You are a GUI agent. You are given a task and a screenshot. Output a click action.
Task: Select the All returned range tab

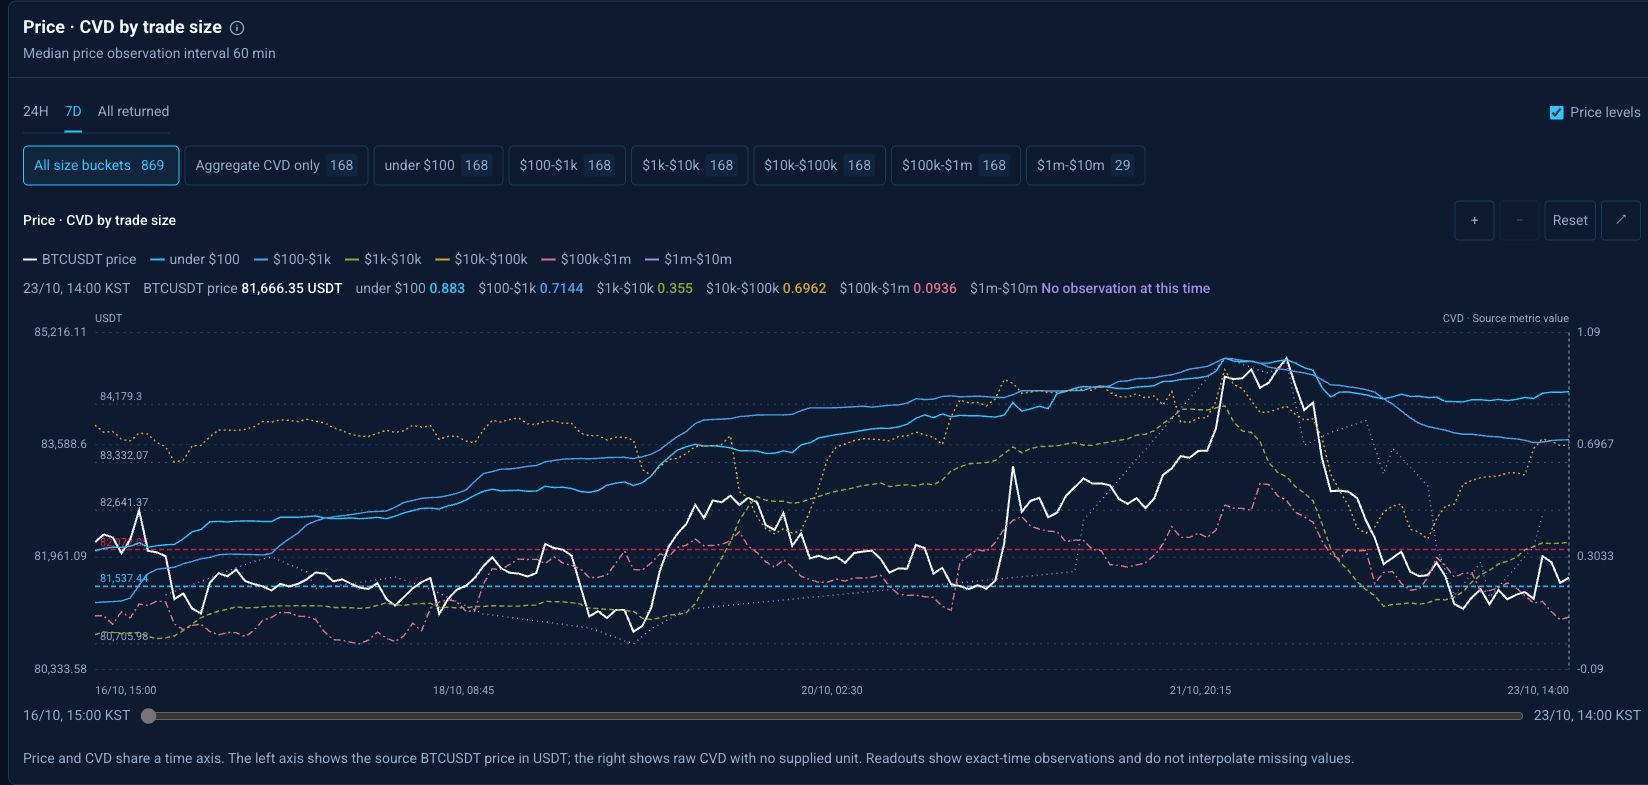pos(133,111)
